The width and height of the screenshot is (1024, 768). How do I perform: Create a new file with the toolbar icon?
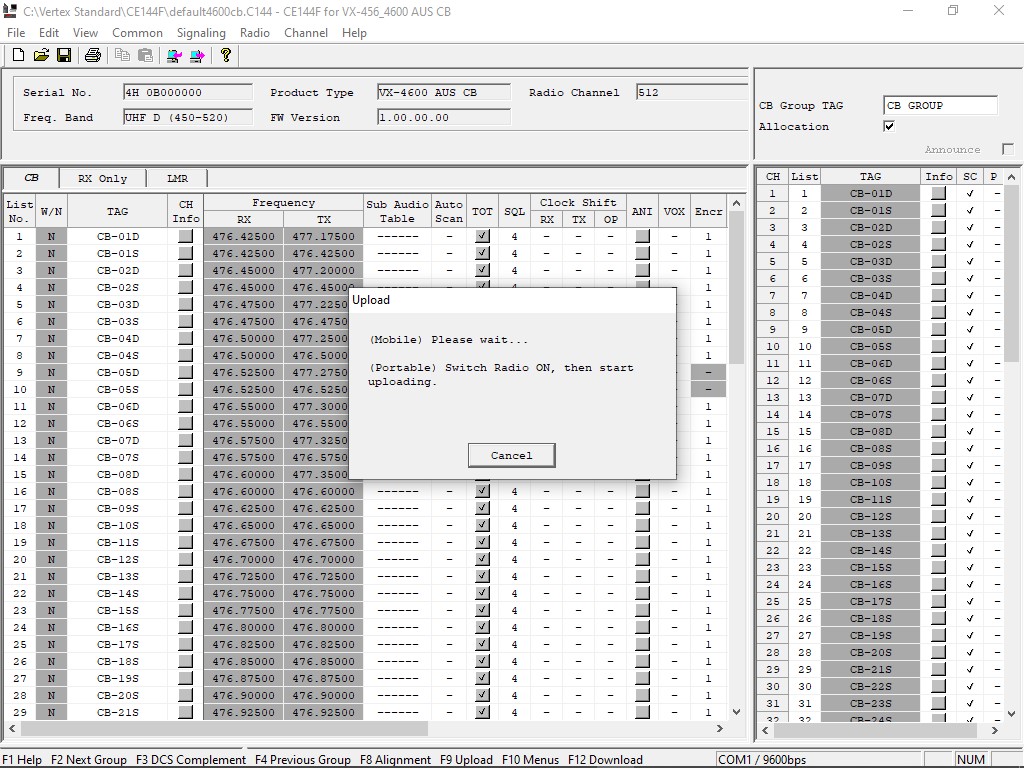click(18, 56)
